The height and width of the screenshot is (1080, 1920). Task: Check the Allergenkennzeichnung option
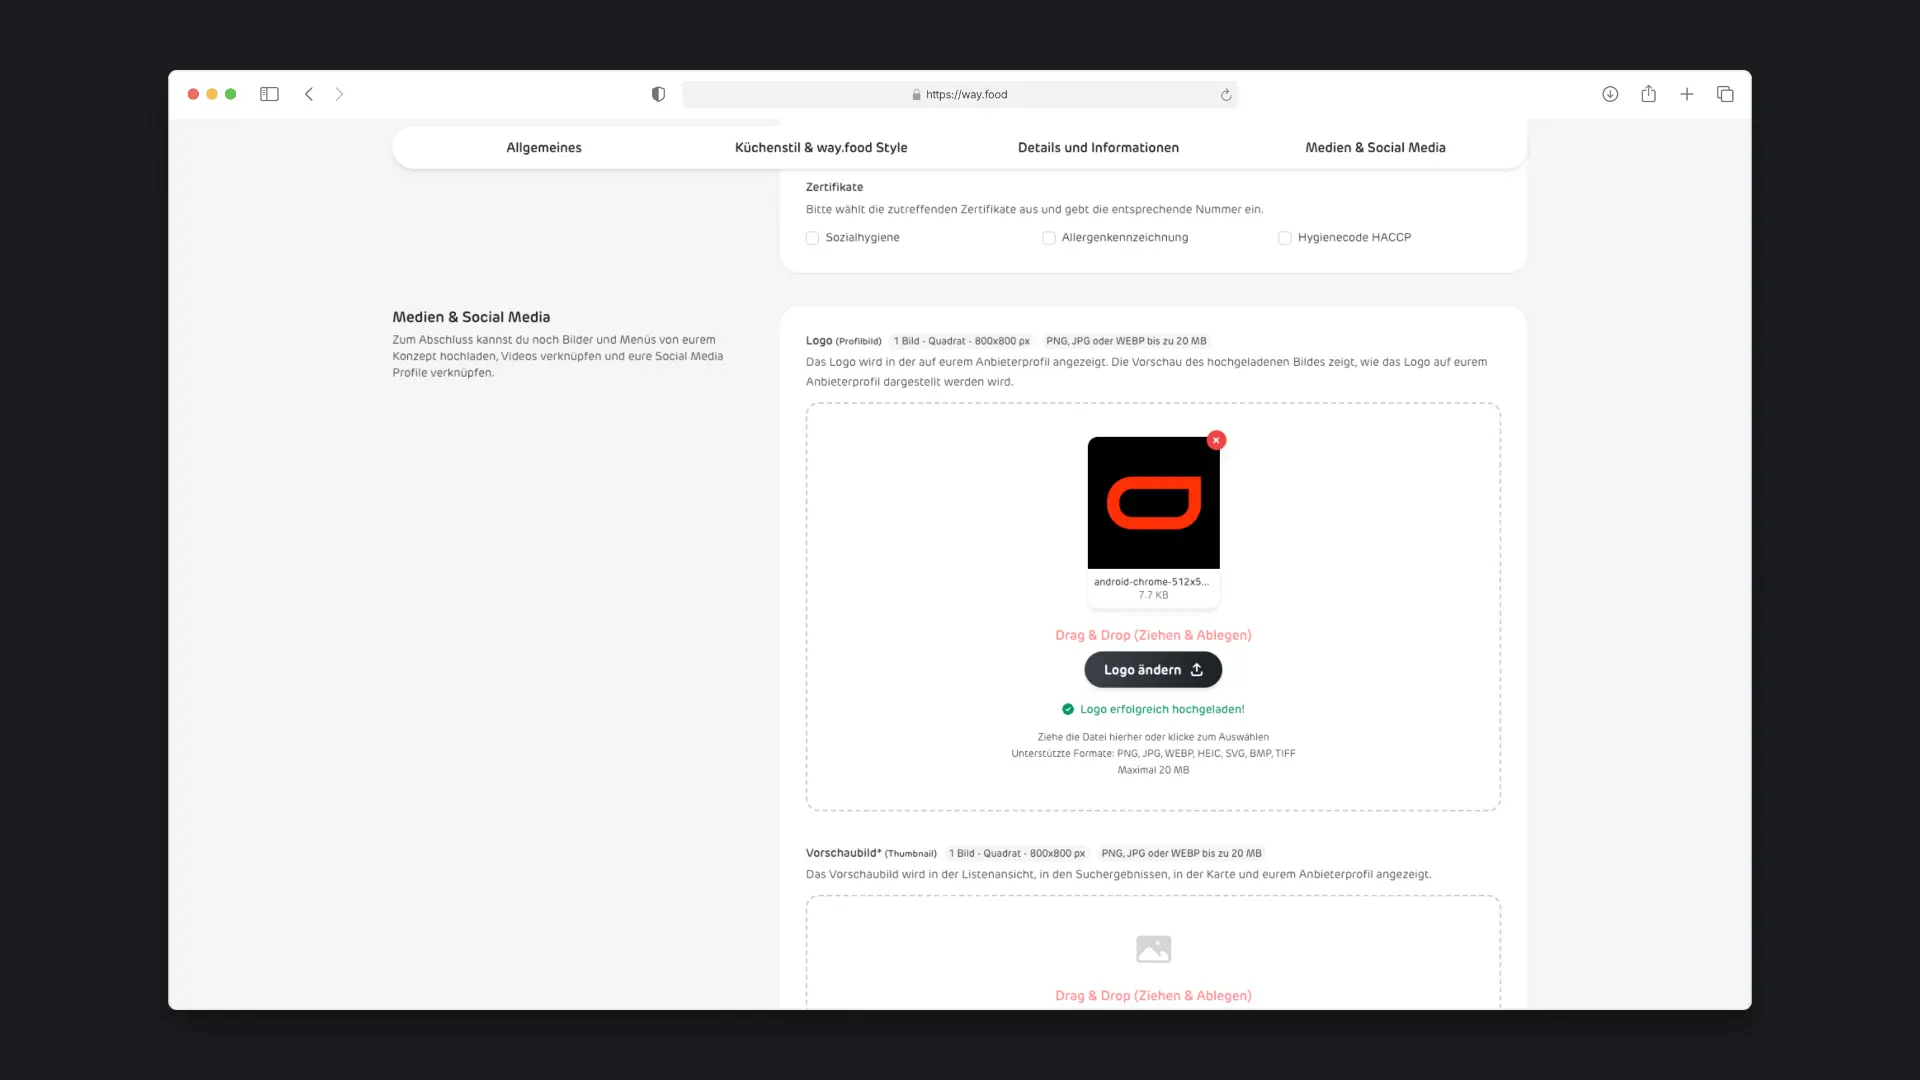coord(1048,238)
